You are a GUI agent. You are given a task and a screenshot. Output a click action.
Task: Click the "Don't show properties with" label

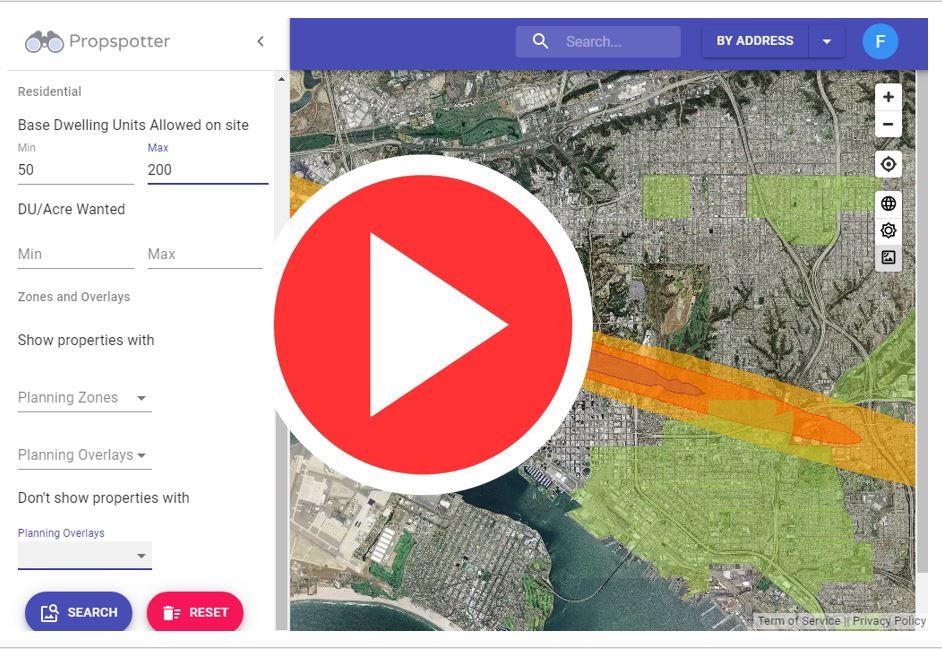(x=103, y=498)
